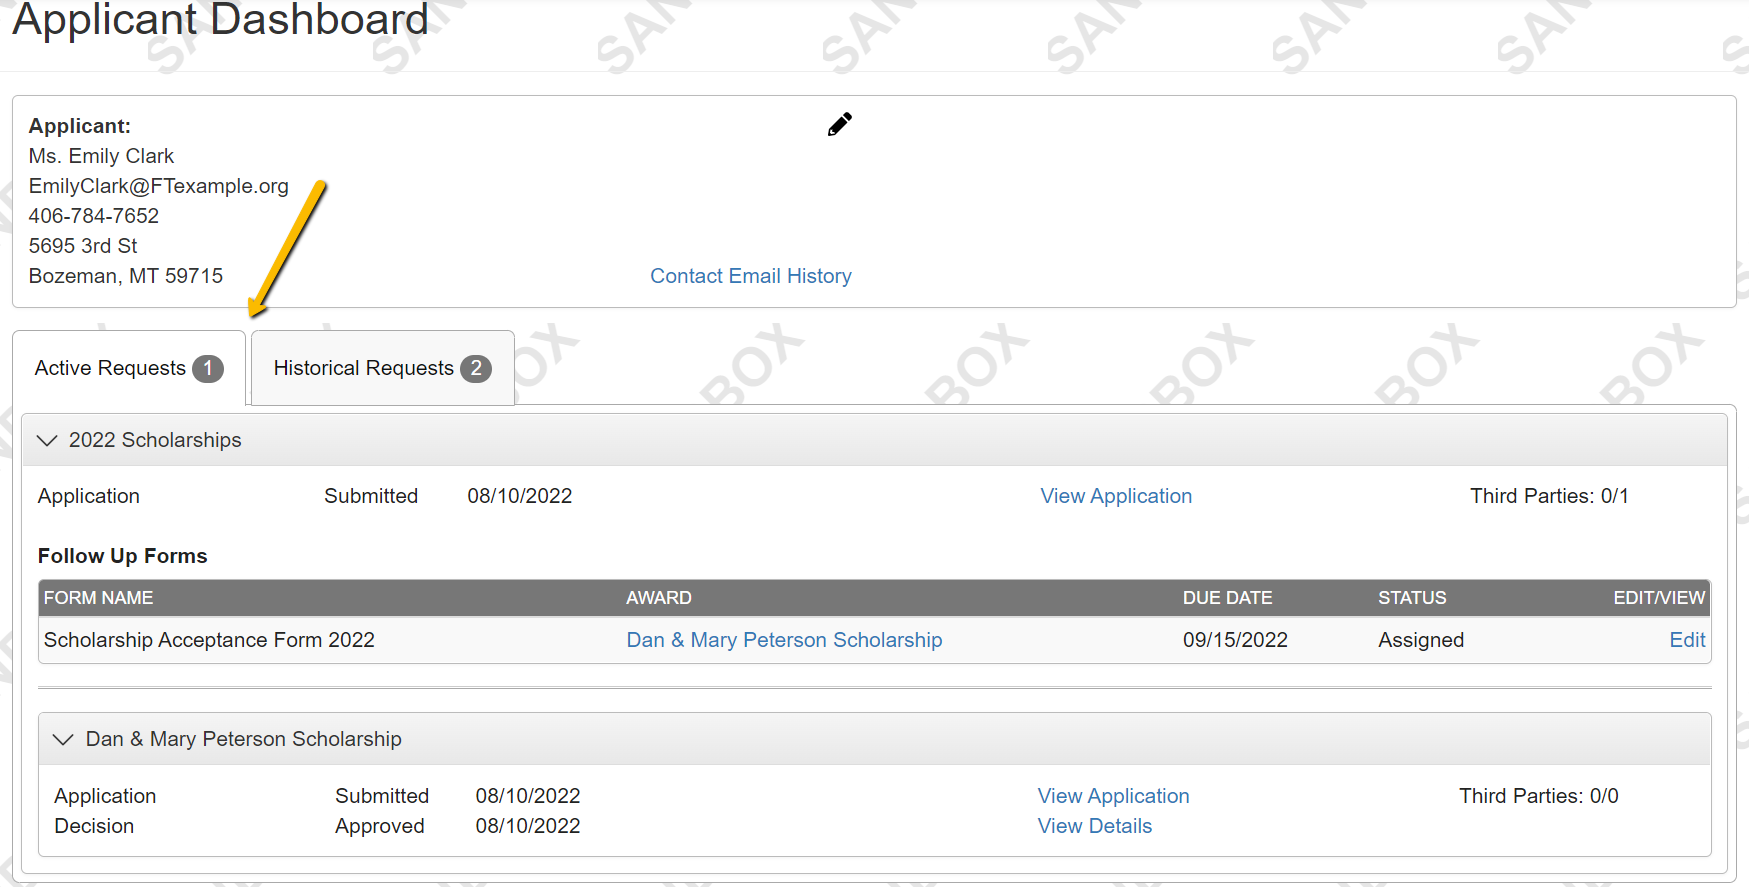The image size is (1749, 887).
Task: Click the STATUS column header
Action: tap(1412, 598)
